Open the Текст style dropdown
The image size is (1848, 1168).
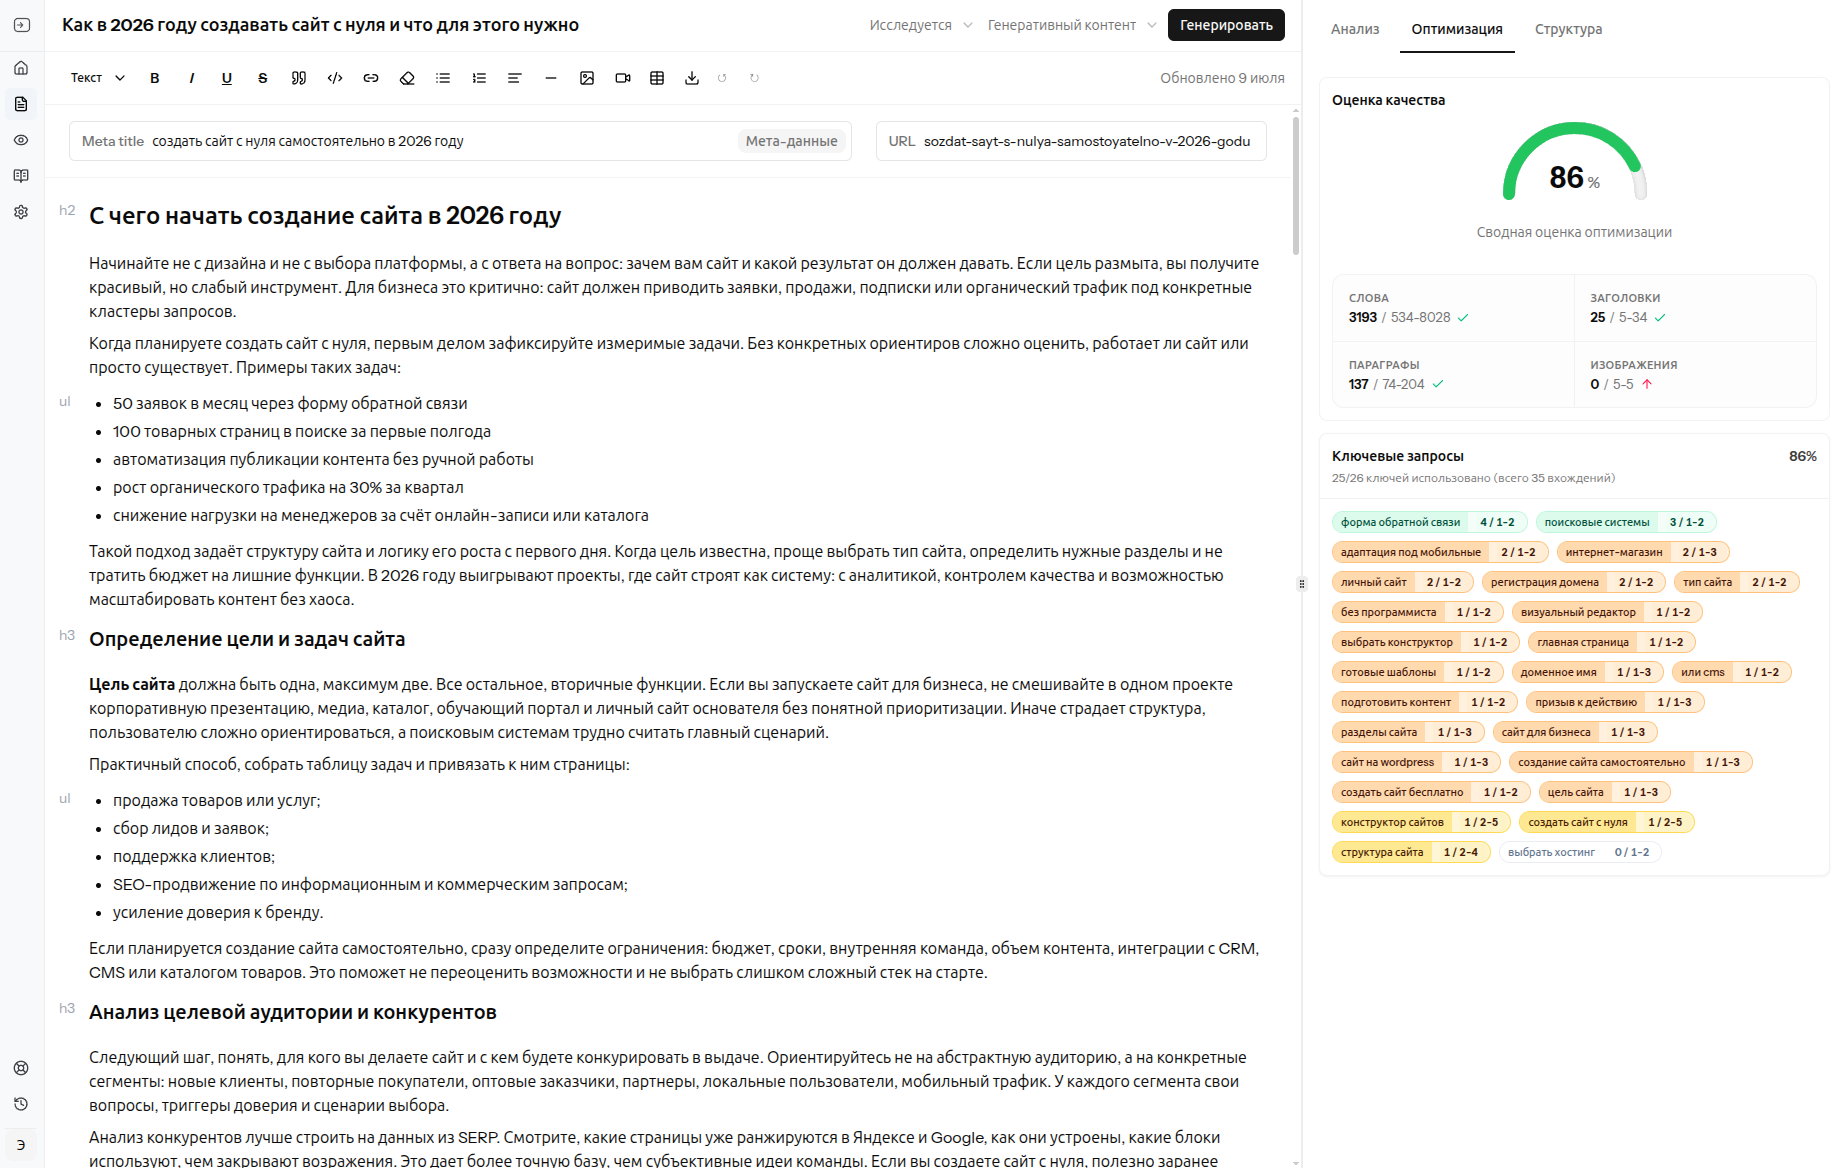(x=98, y=78)
